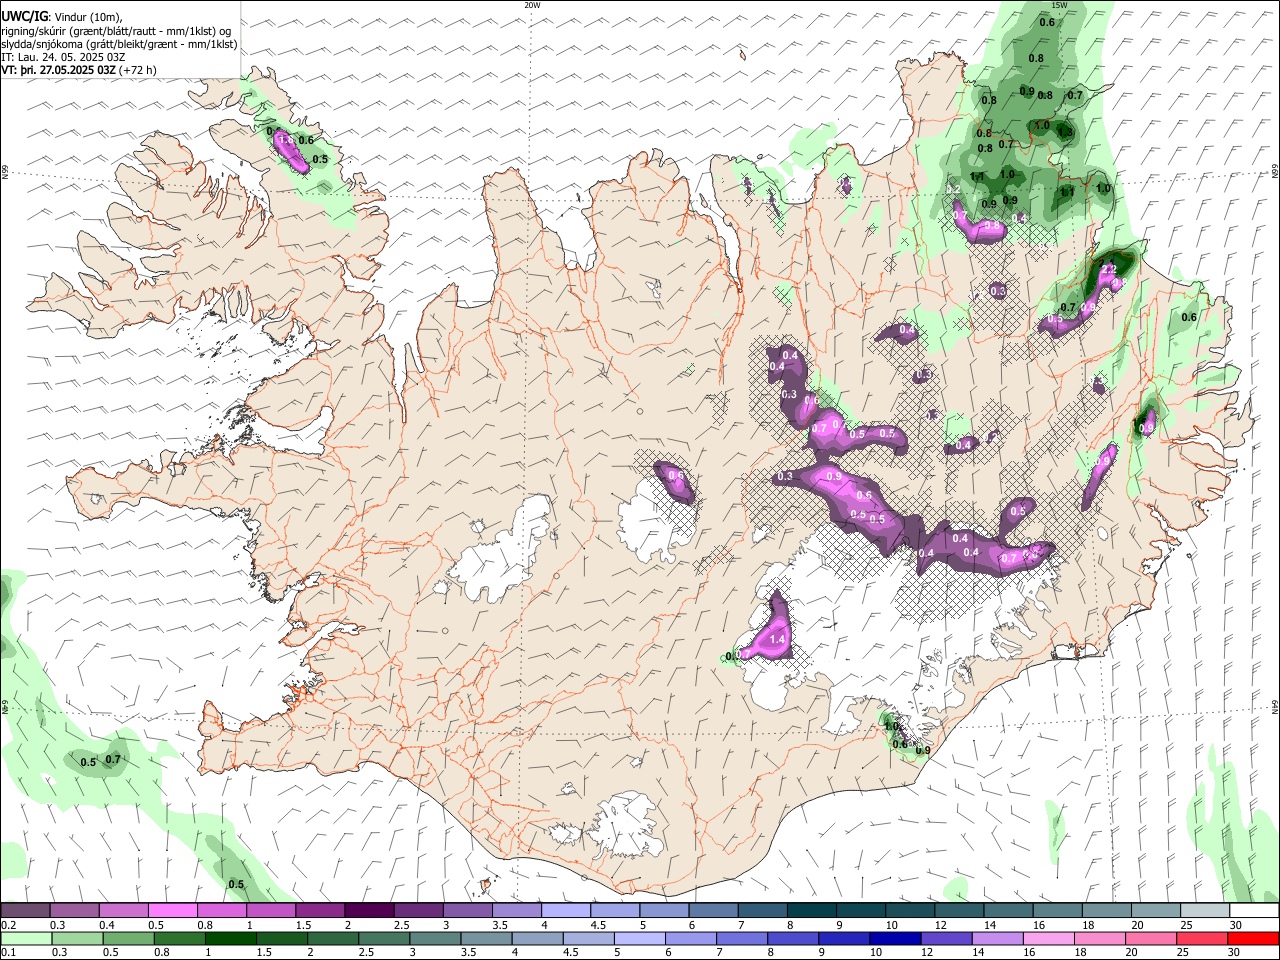
Task: Click the snow scale swatch for 6–7
Action: 712,911
